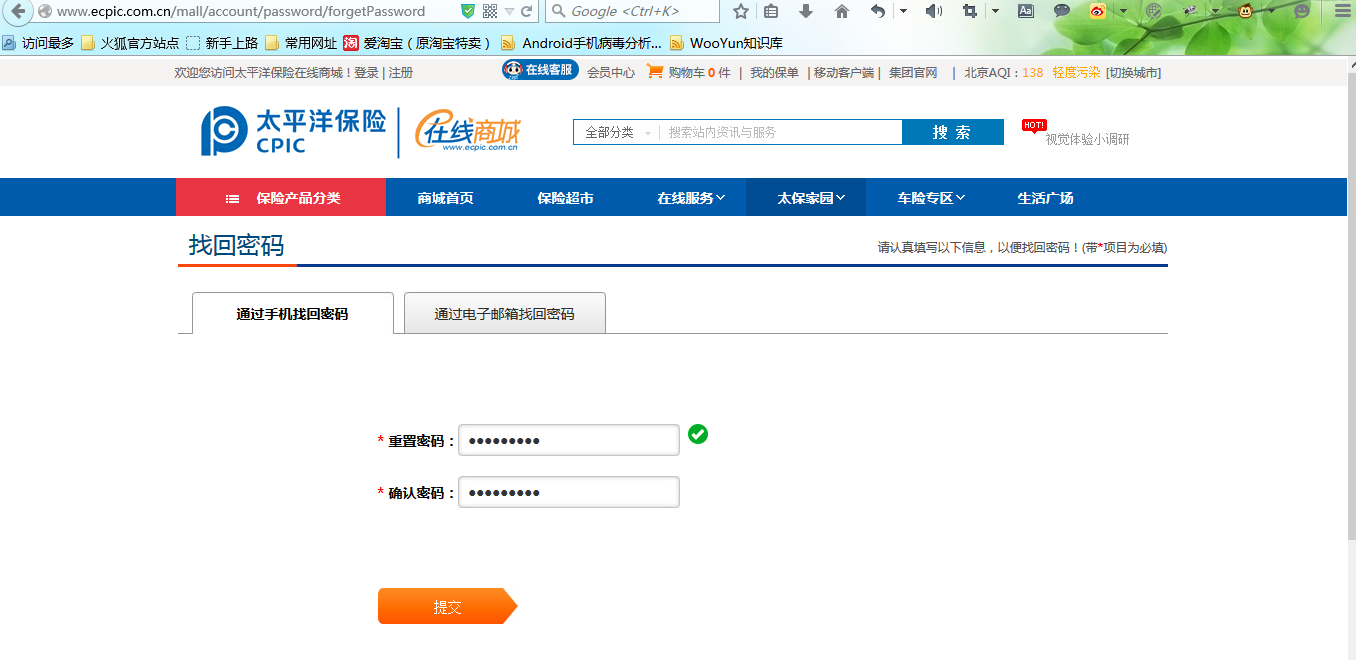1356x660 pixels.
Task: Click the green shield security icon in address bar
Action: pyautogui.click(x=468, y=11)
